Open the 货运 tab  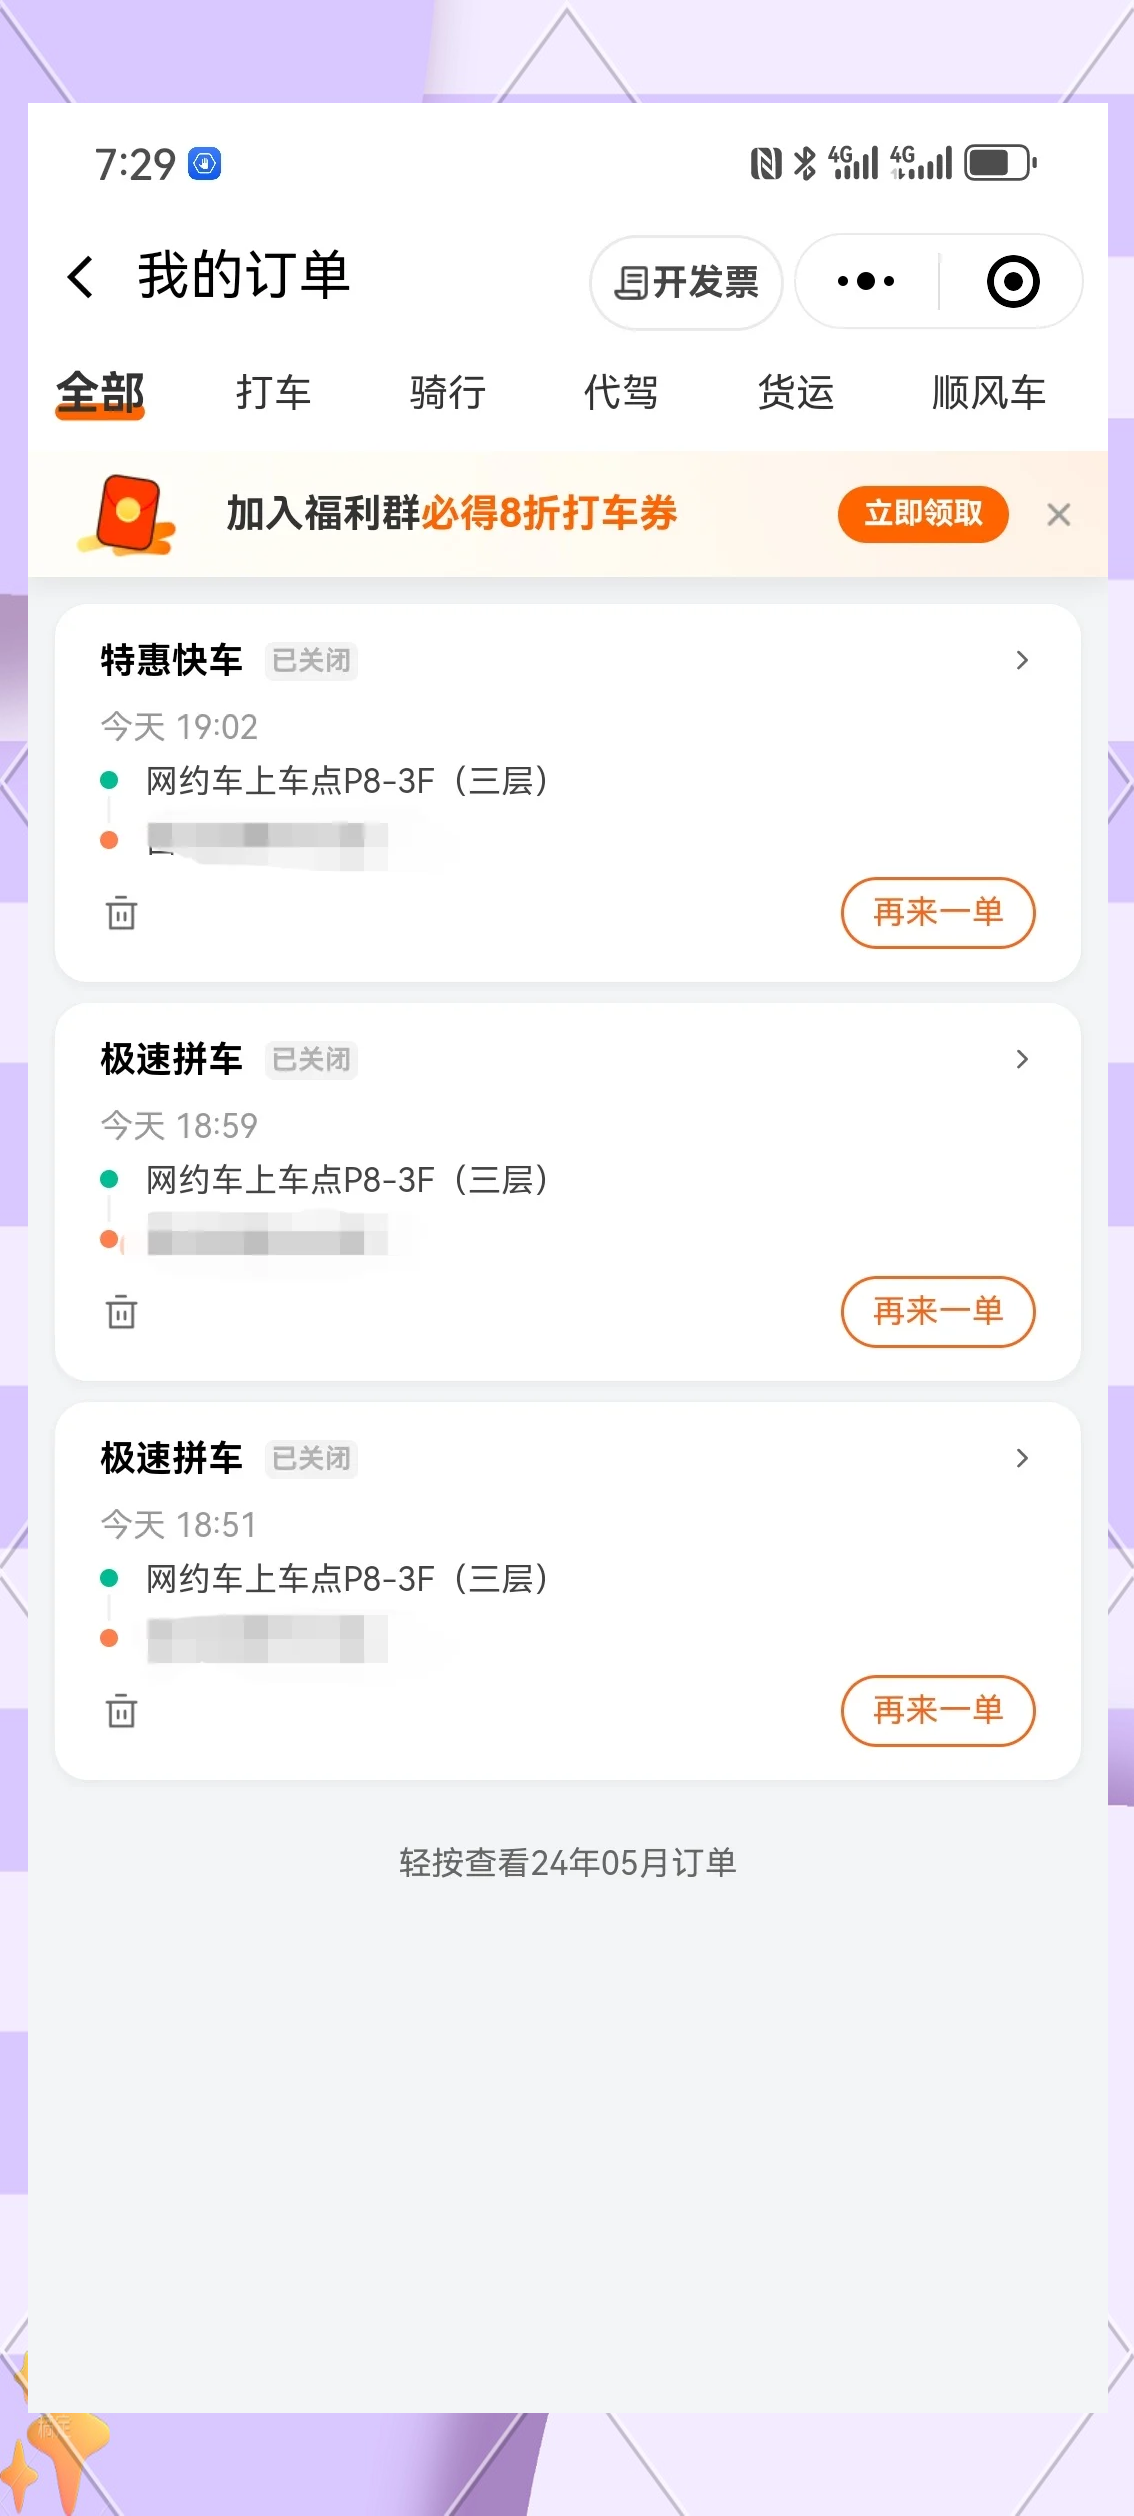click(x=795, y=392)
